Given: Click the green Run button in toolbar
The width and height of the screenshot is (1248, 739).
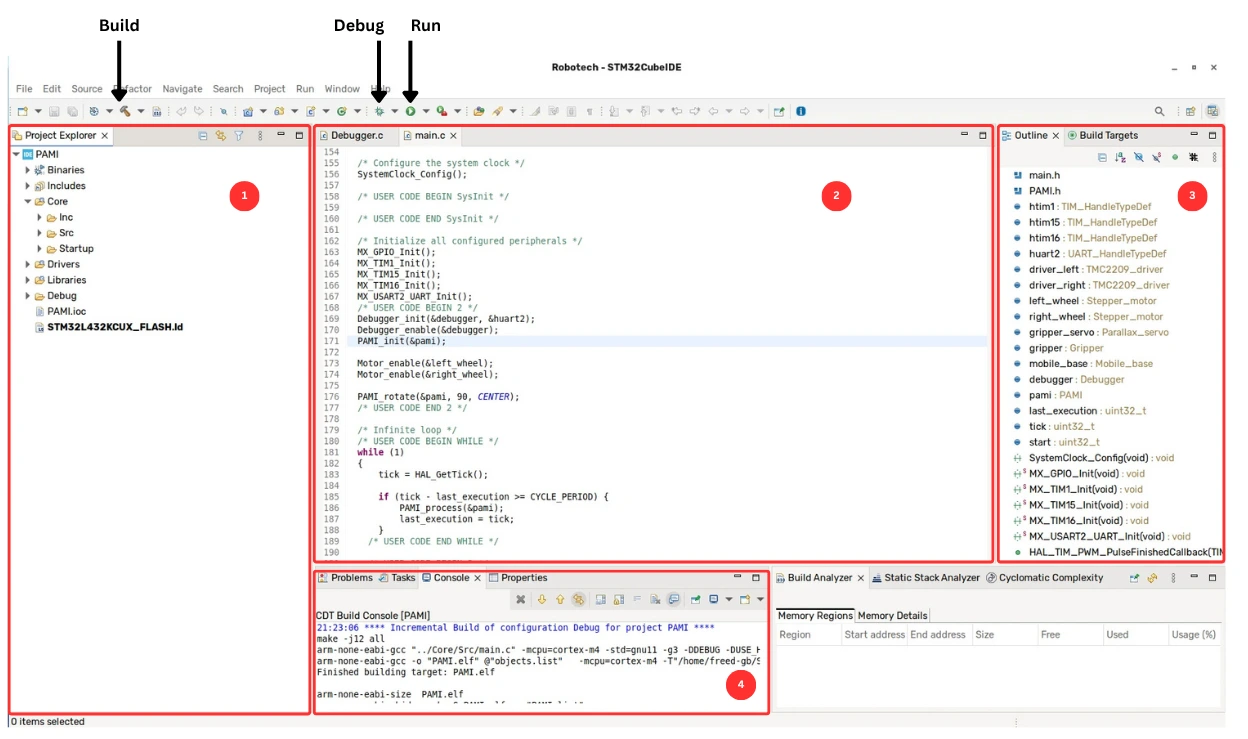Looking at the screenshot, I should 410,111.
